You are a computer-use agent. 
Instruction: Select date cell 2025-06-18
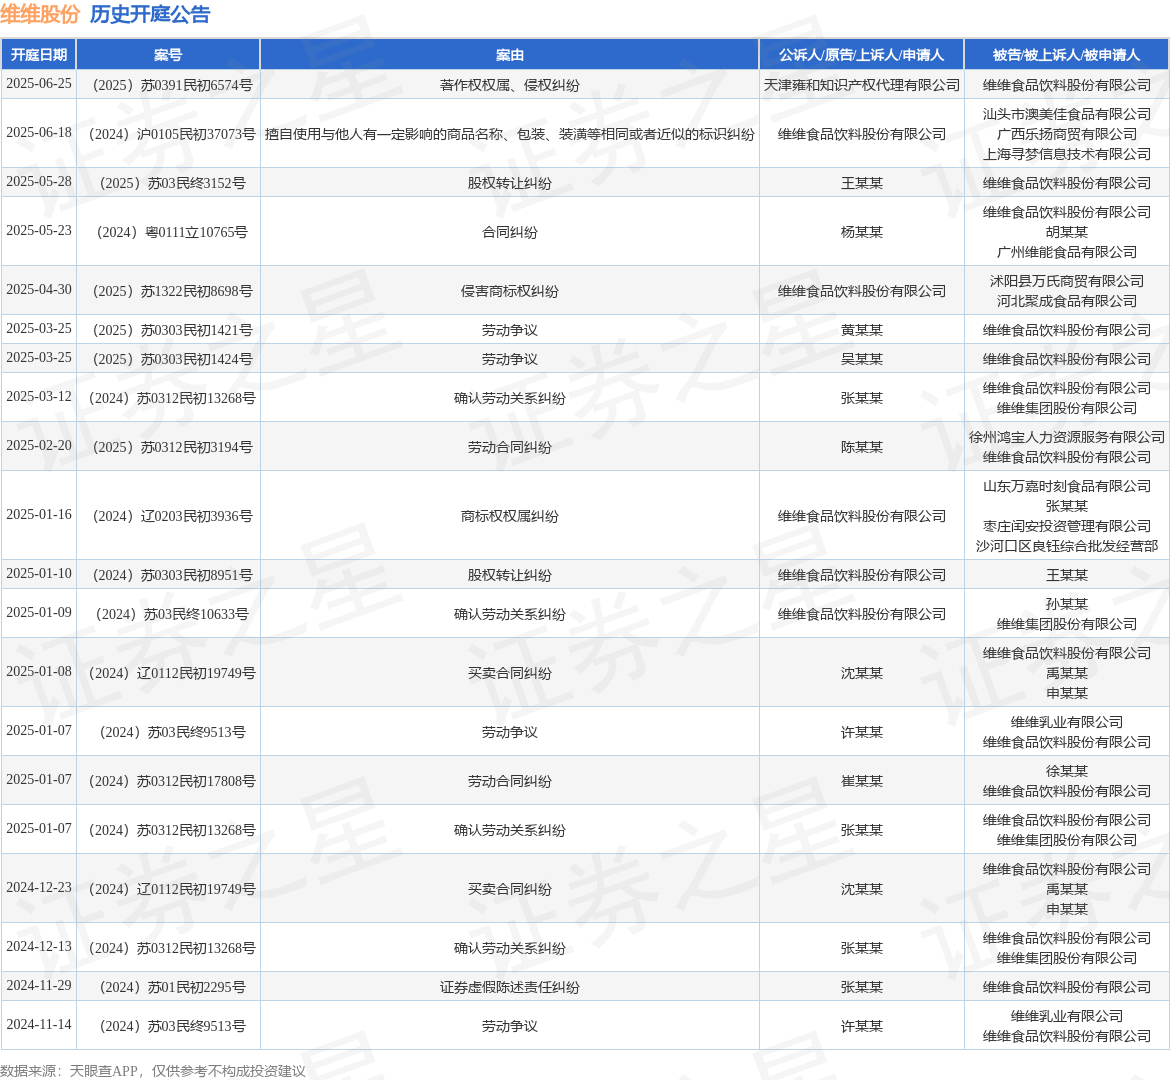click(x=39, y=132)
